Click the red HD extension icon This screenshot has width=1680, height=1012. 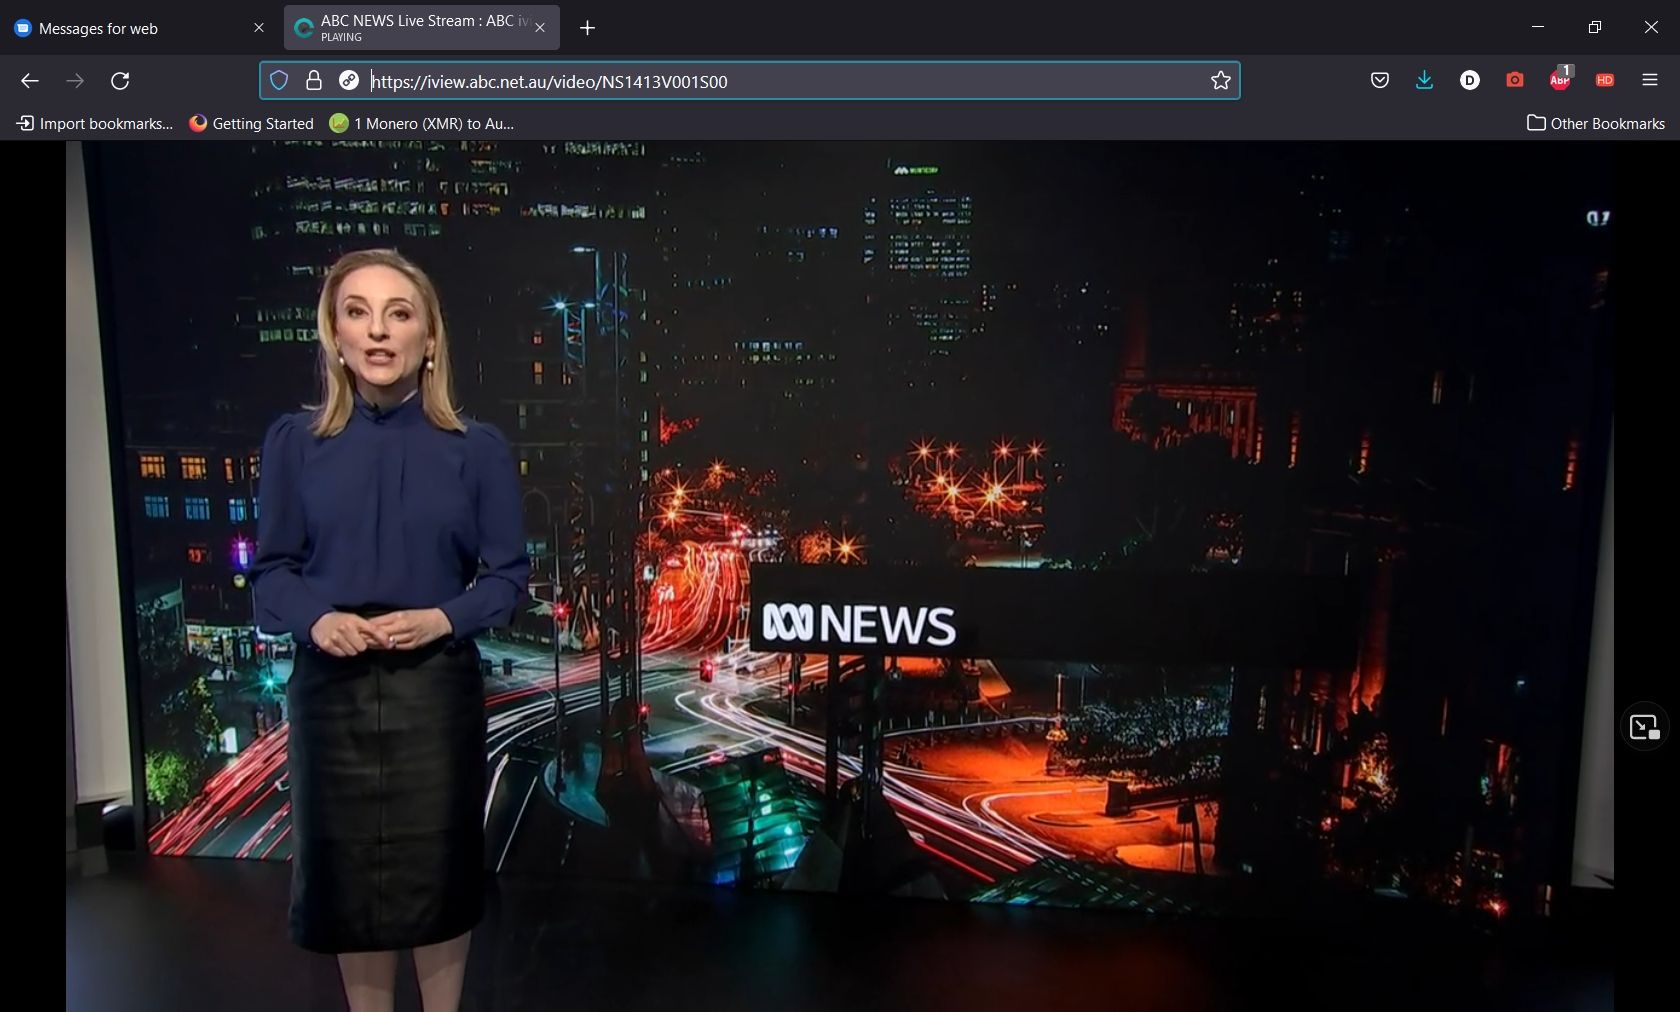[1604, 81]
